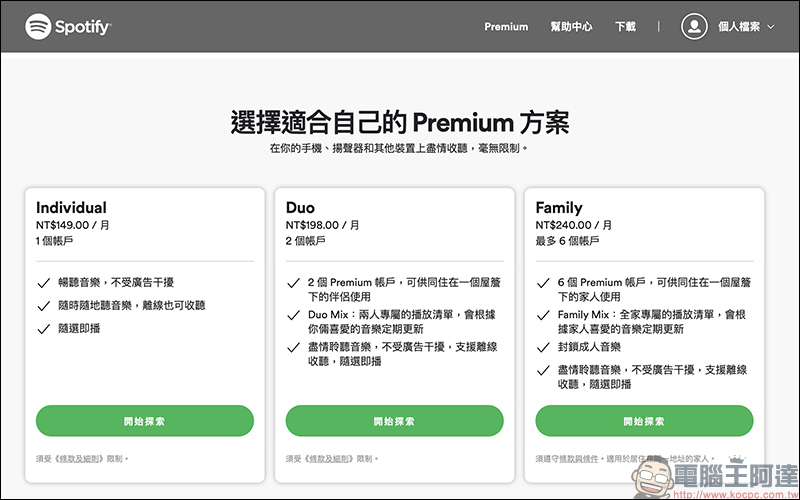Go to 幫助中心 in the header
Viewport: 800px width, 500px height.
(571, 27)
